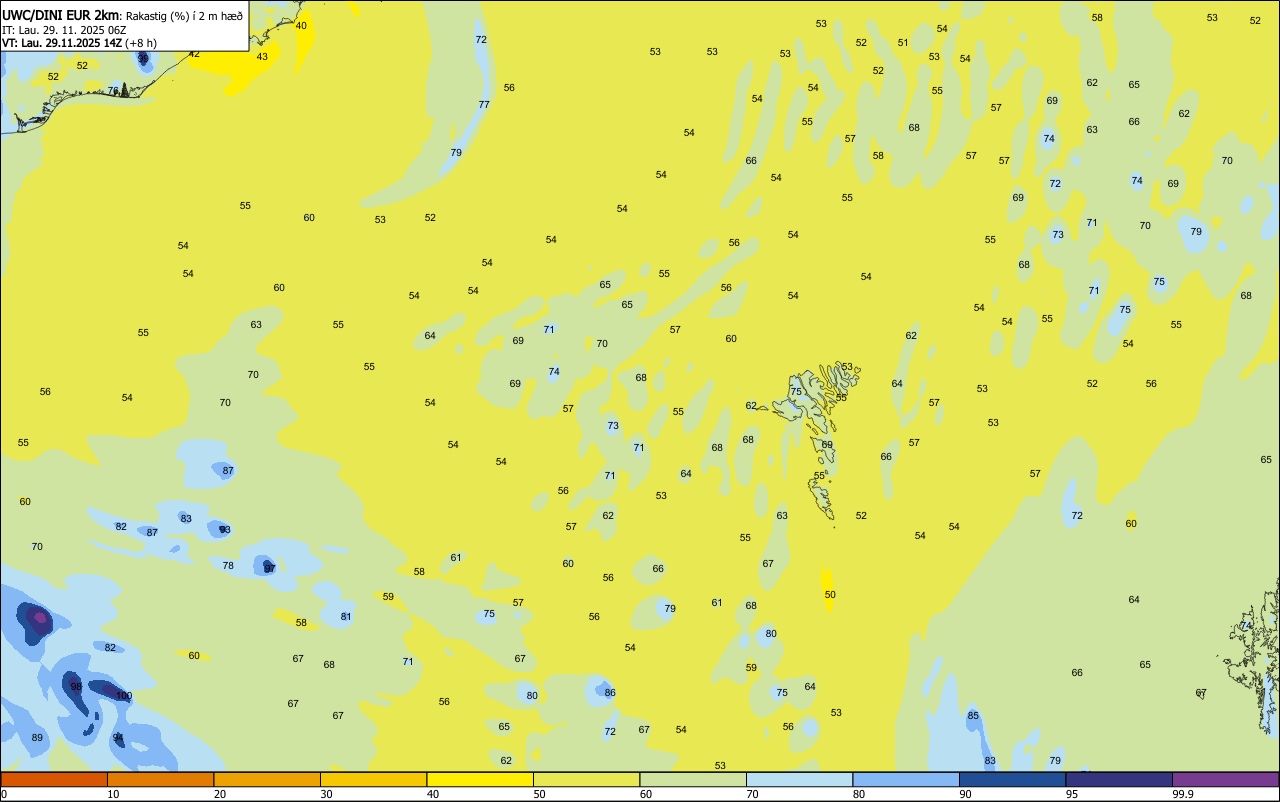Click the '99.9' label on the legend scale
The image size is (1280, 802).
click(x=1183, y=794)
